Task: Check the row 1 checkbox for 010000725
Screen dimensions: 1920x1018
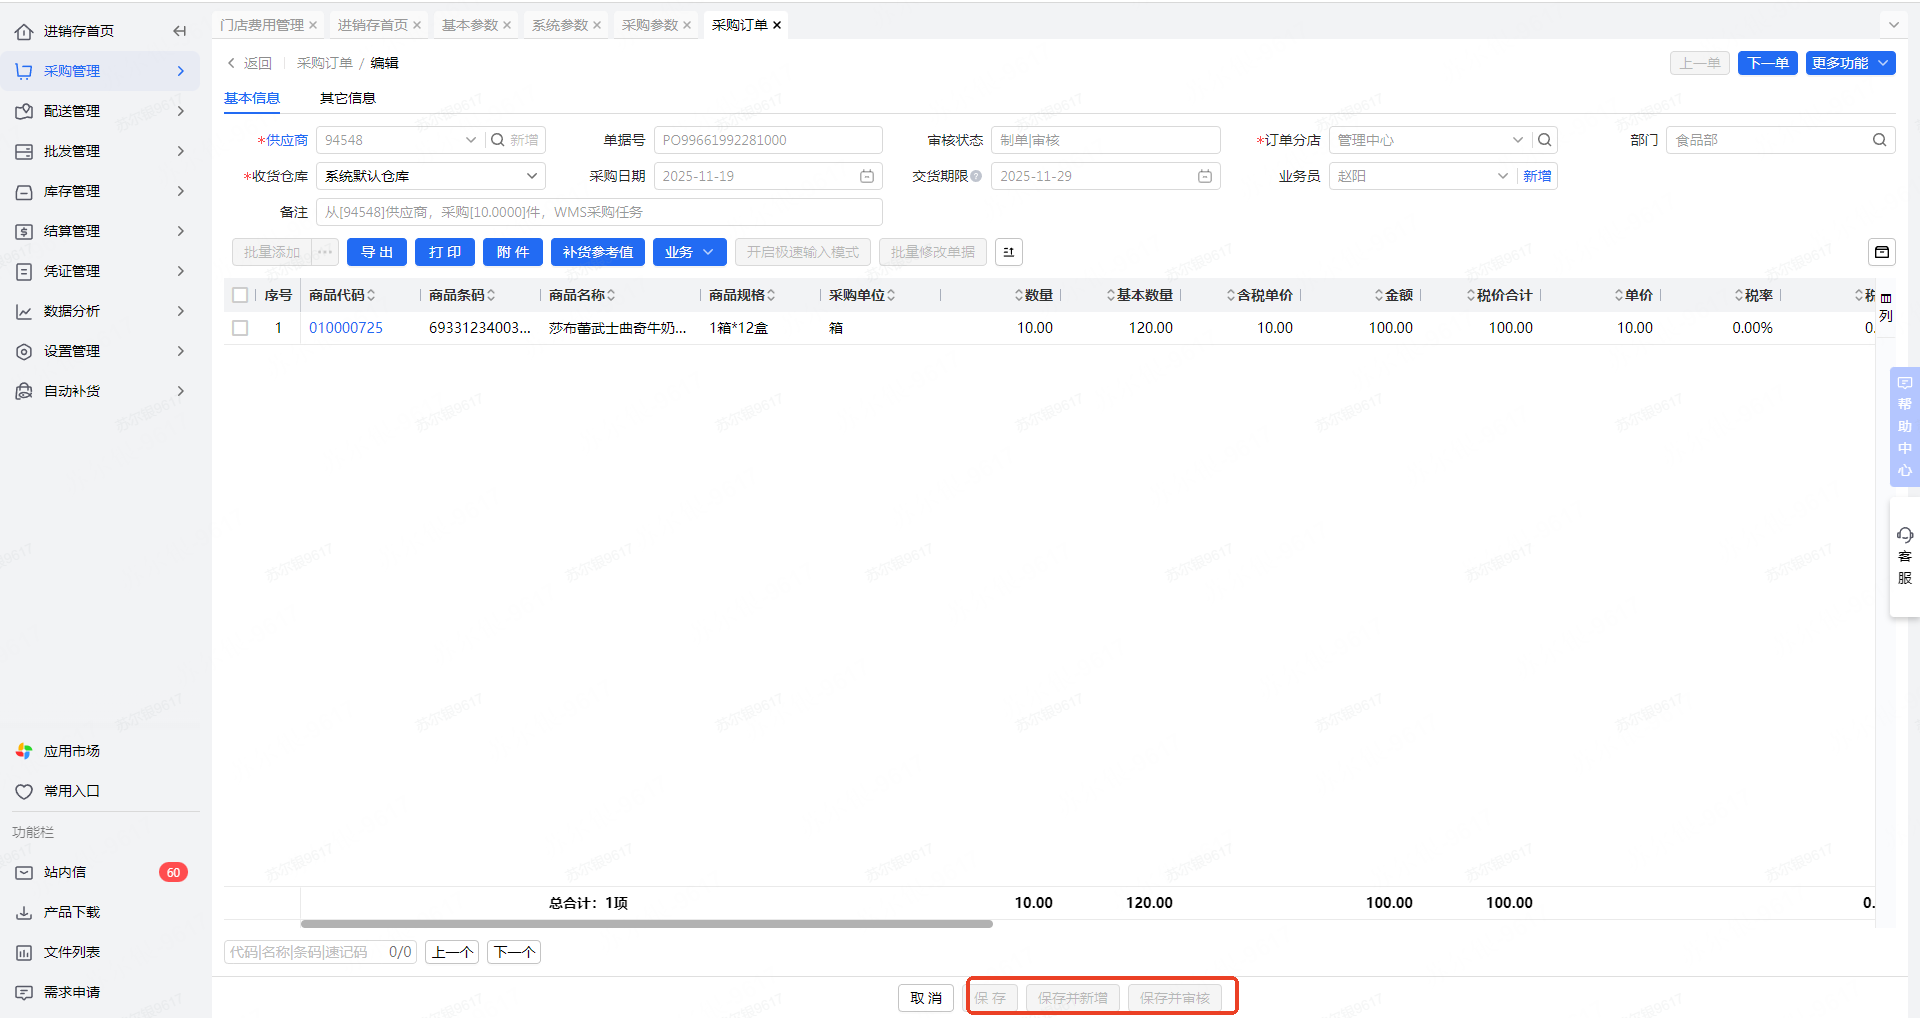Action: tap(240, 328)
